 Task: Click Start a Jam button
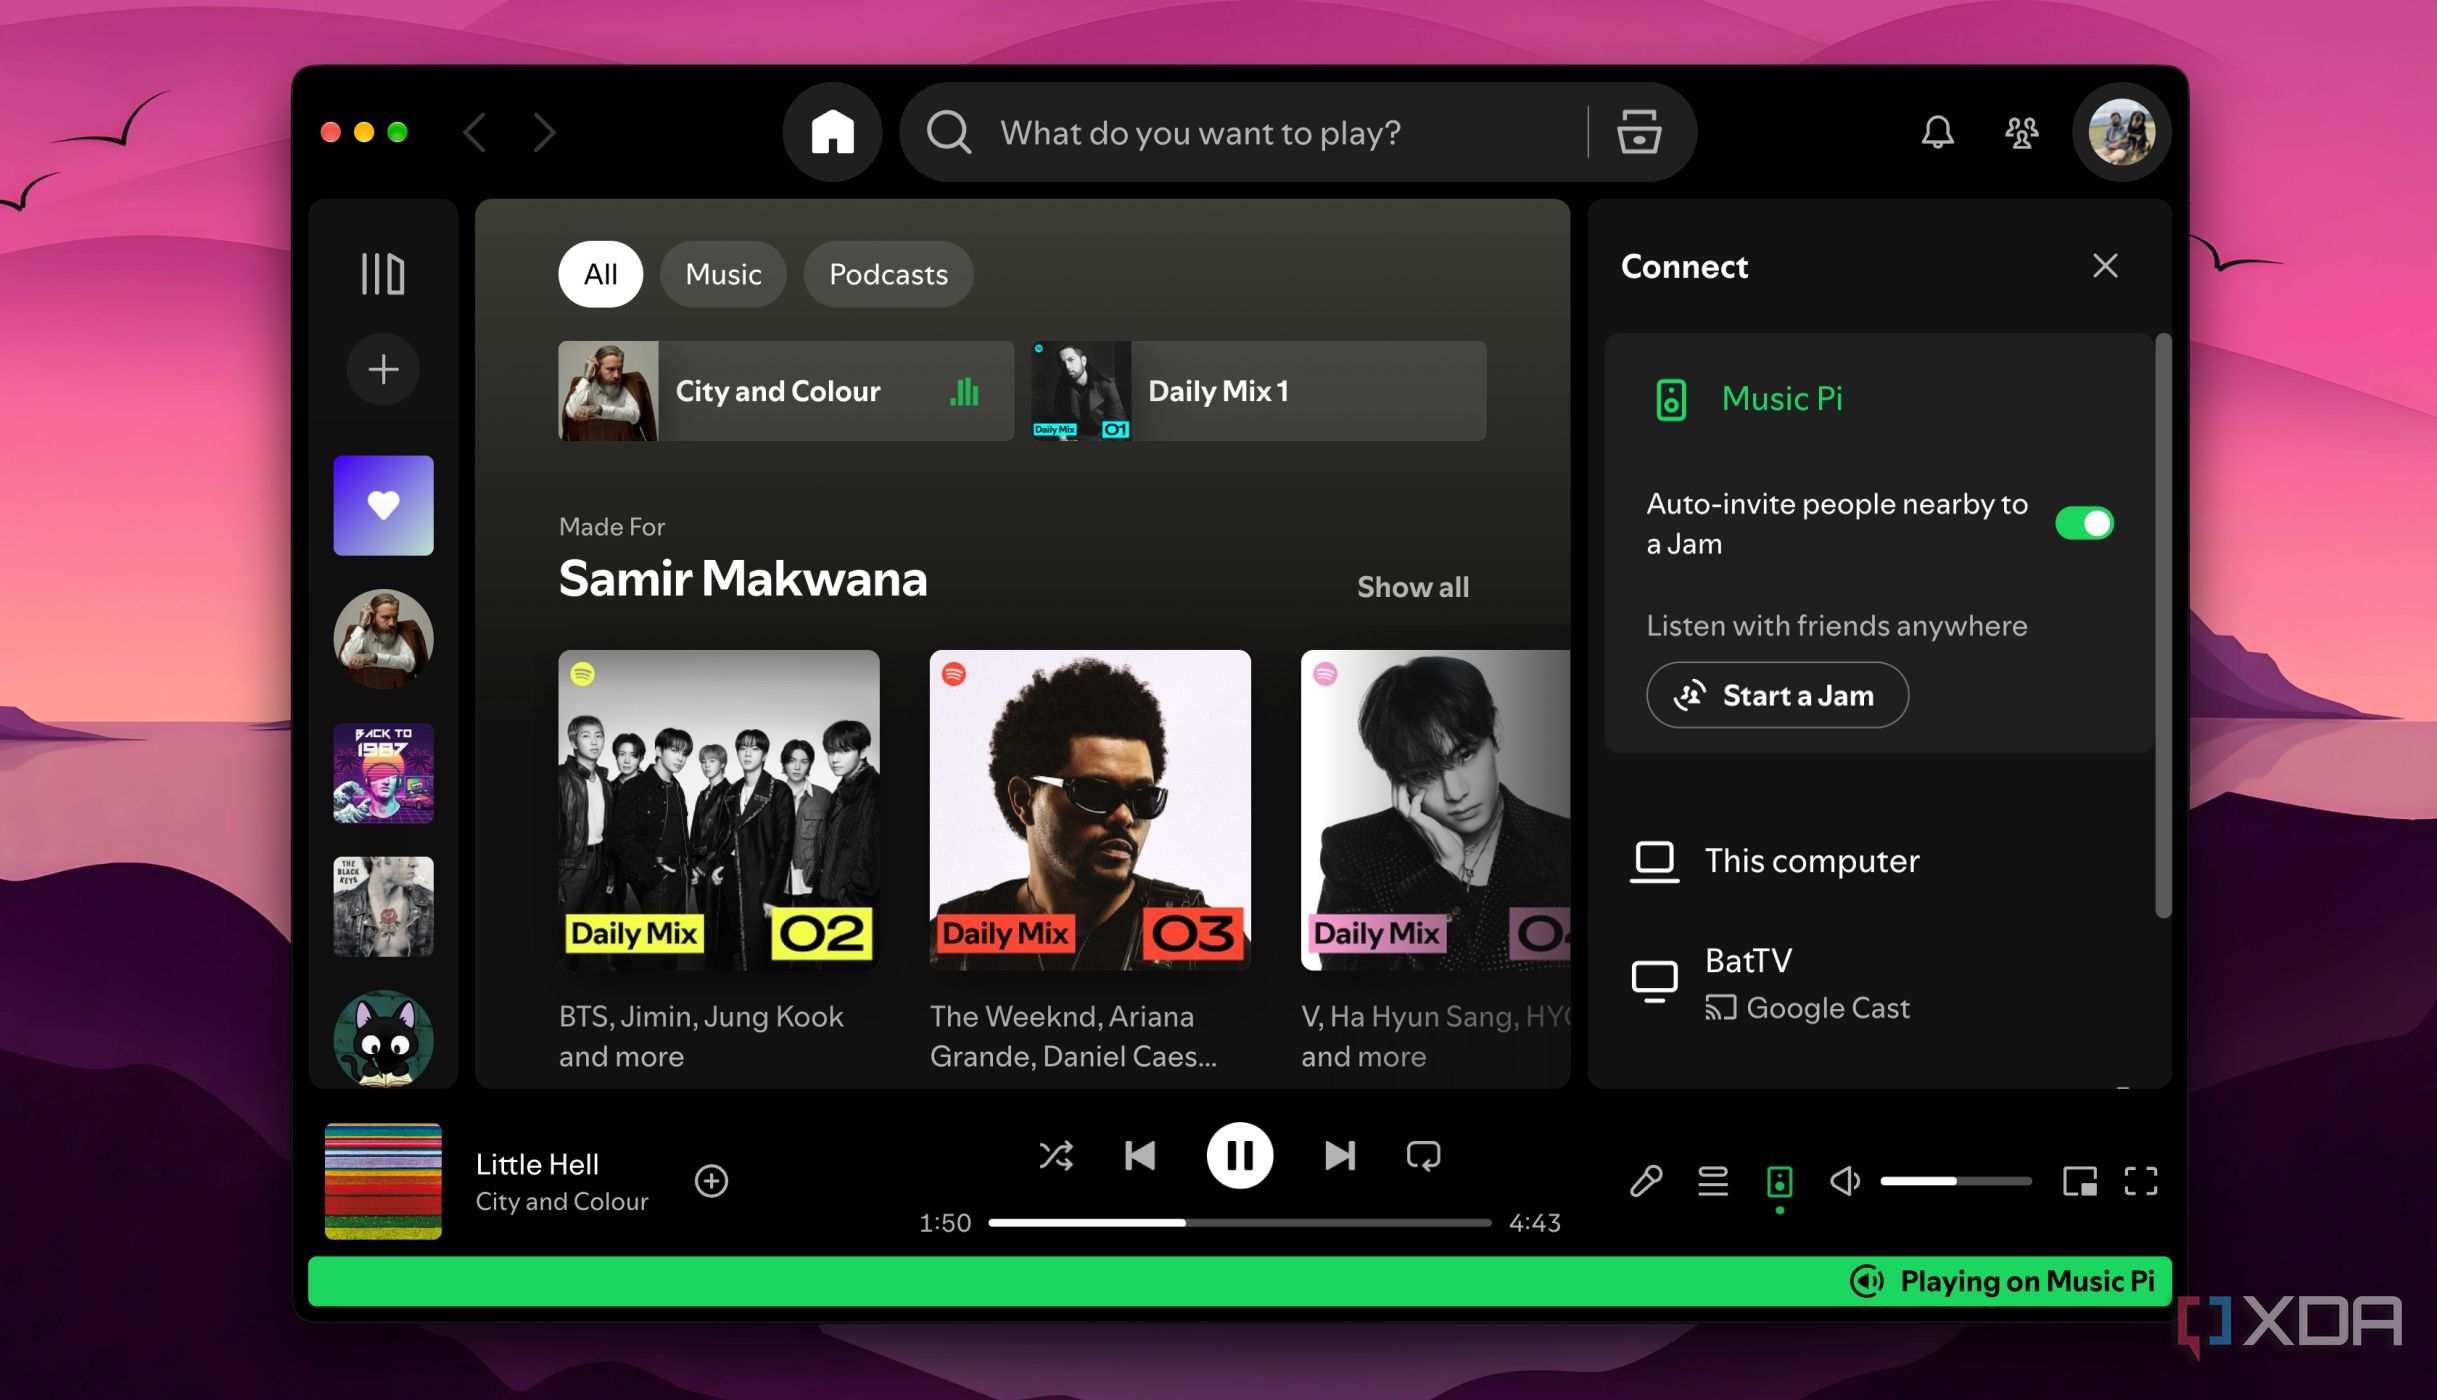tap(1777, 695)
